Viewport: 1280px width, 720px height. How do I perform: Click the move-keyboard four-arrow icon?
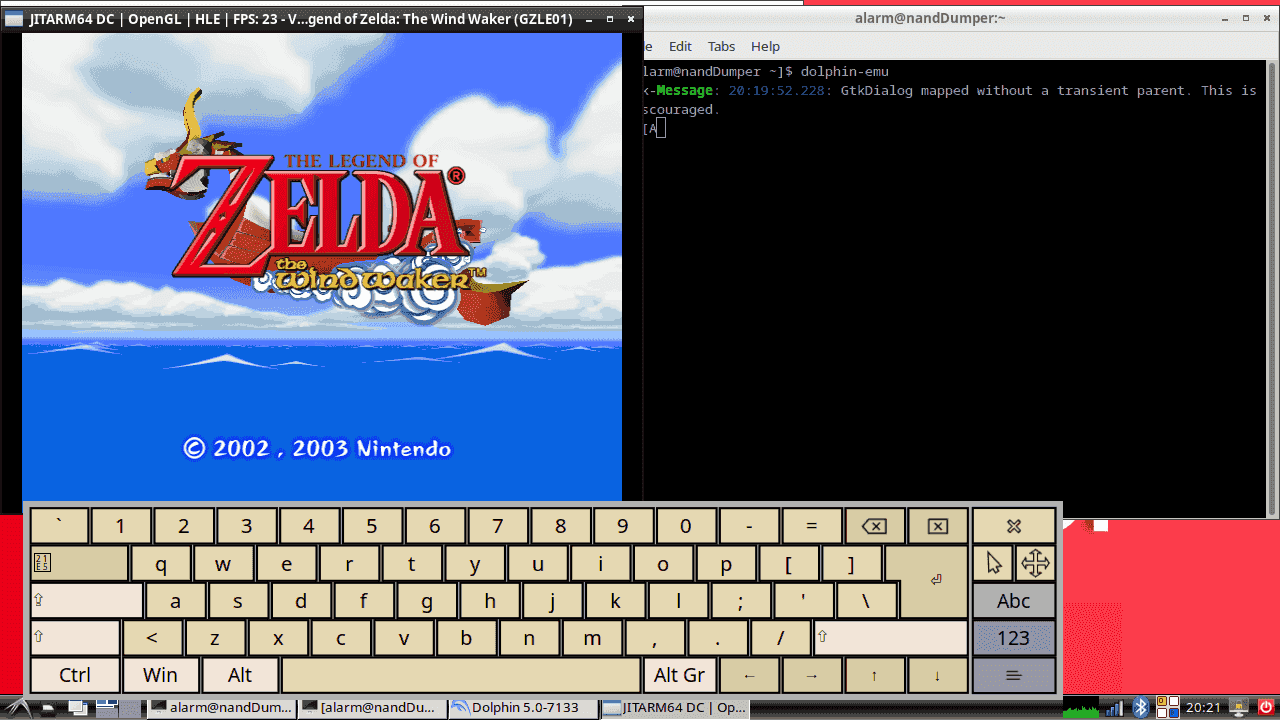(1035, 563)
